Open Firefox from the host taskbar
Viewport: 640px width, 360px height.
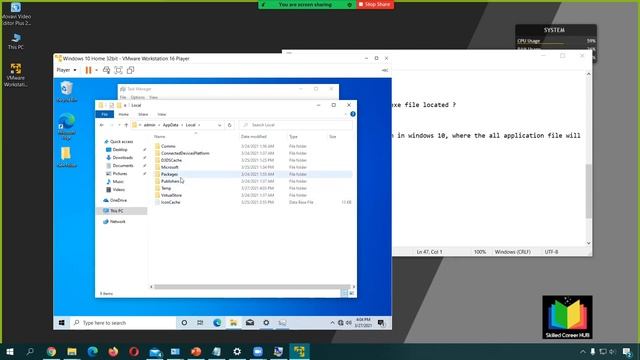[x=113, y=351]
